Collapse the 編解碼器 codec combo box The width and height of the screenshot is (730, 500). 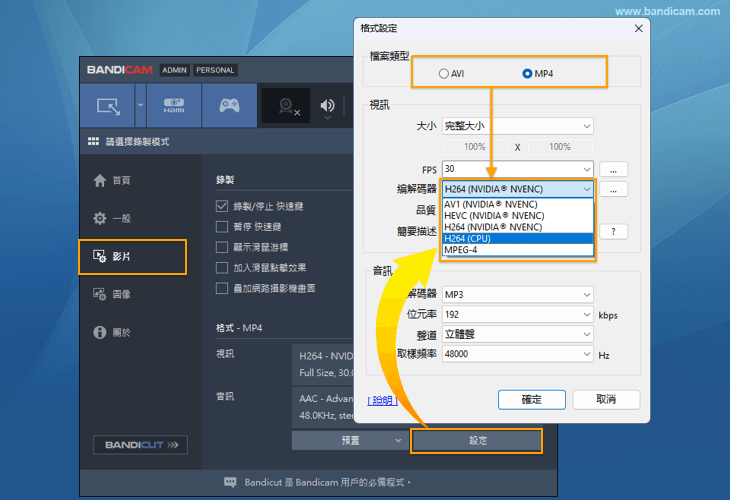pos(518,189)
